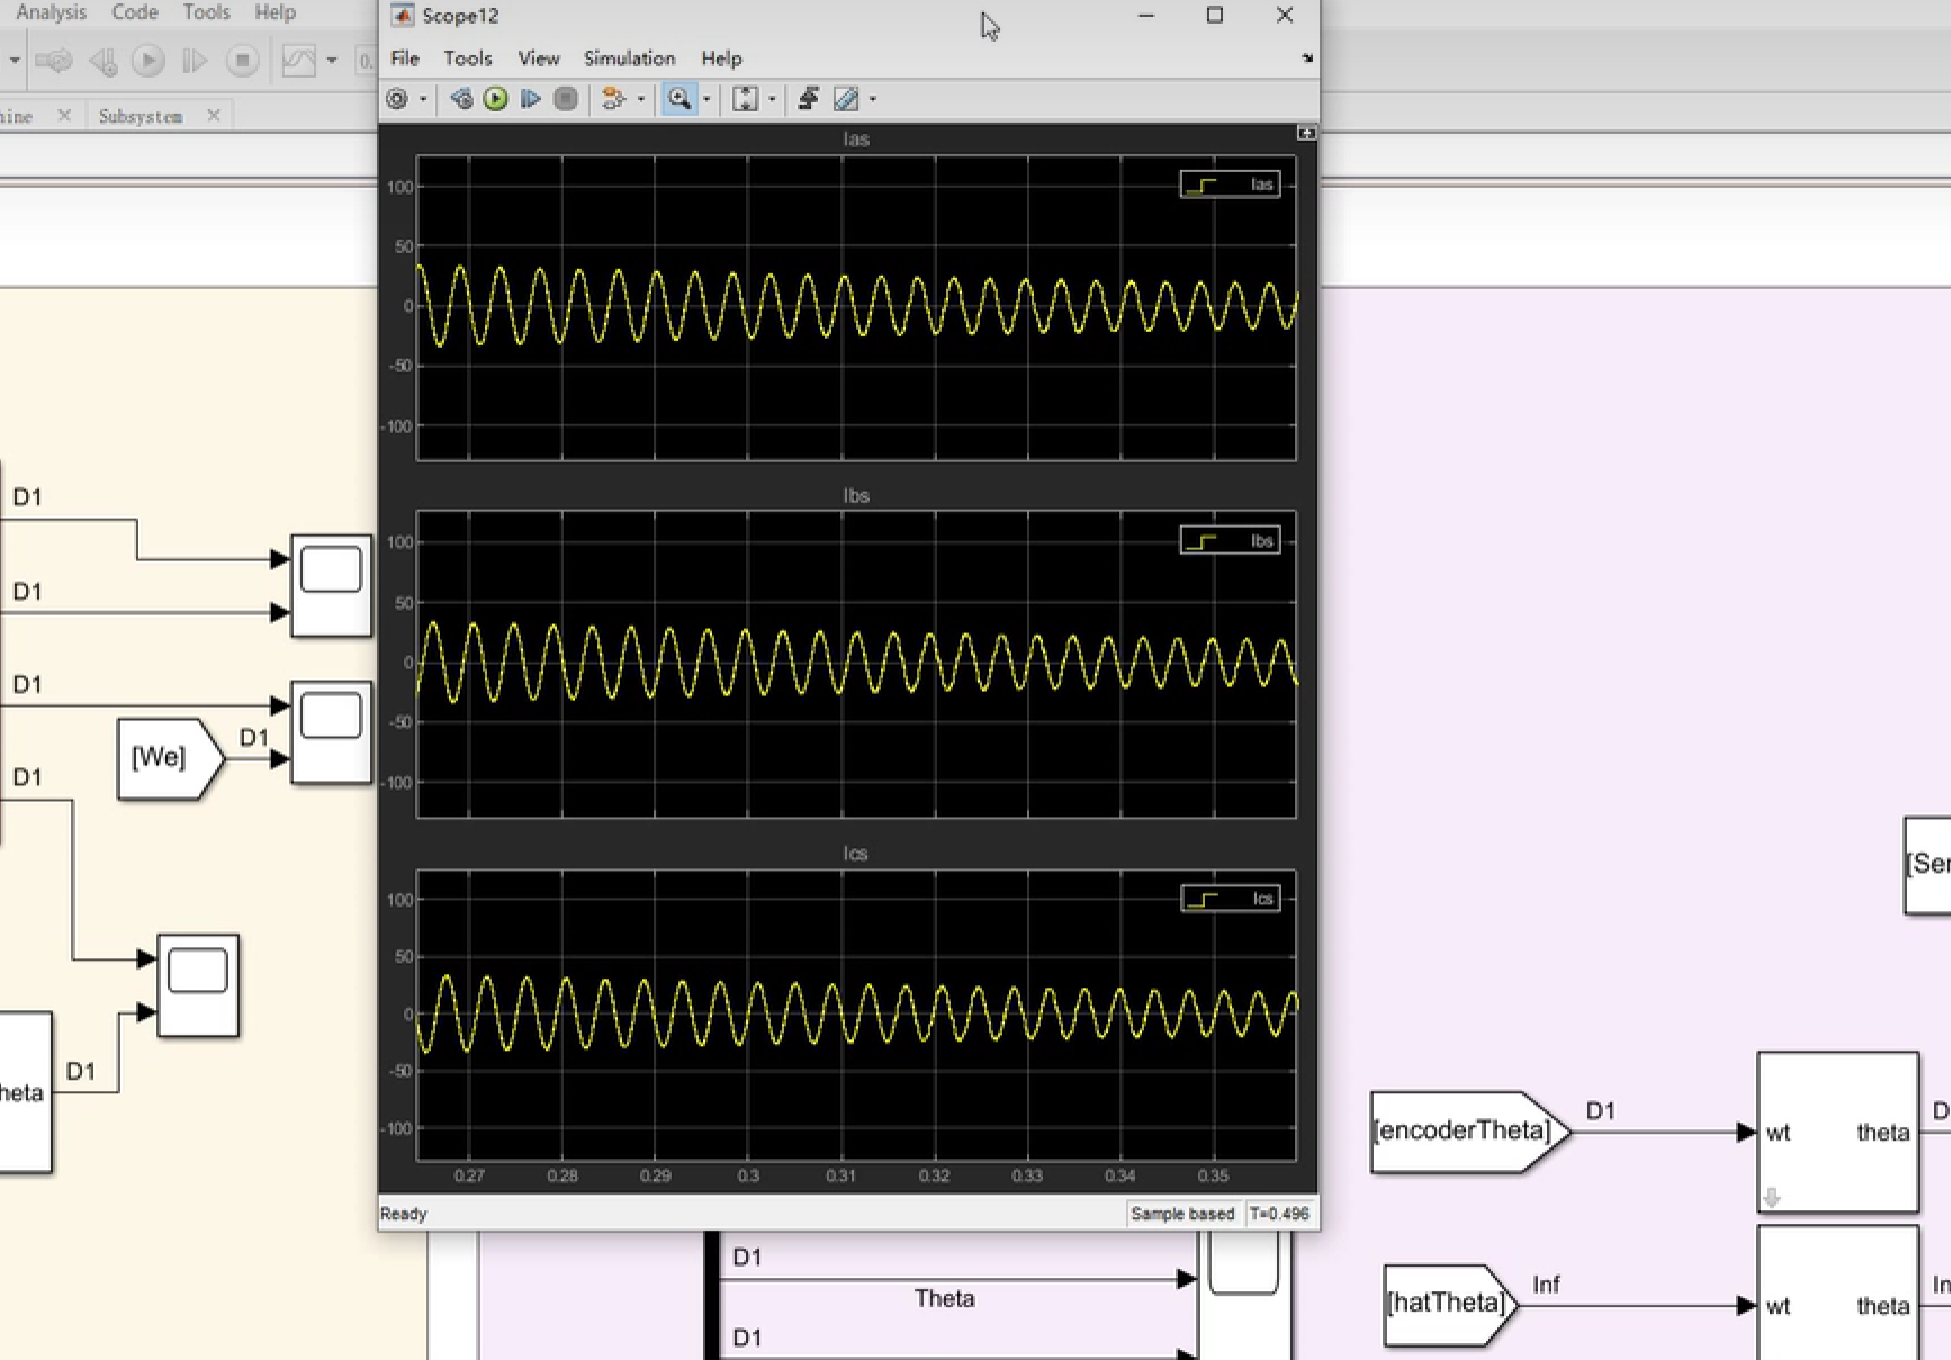1951x1360 pixels.
Task: Click the Step Forward button in Scope12
Action: click(x=531, y=99)
